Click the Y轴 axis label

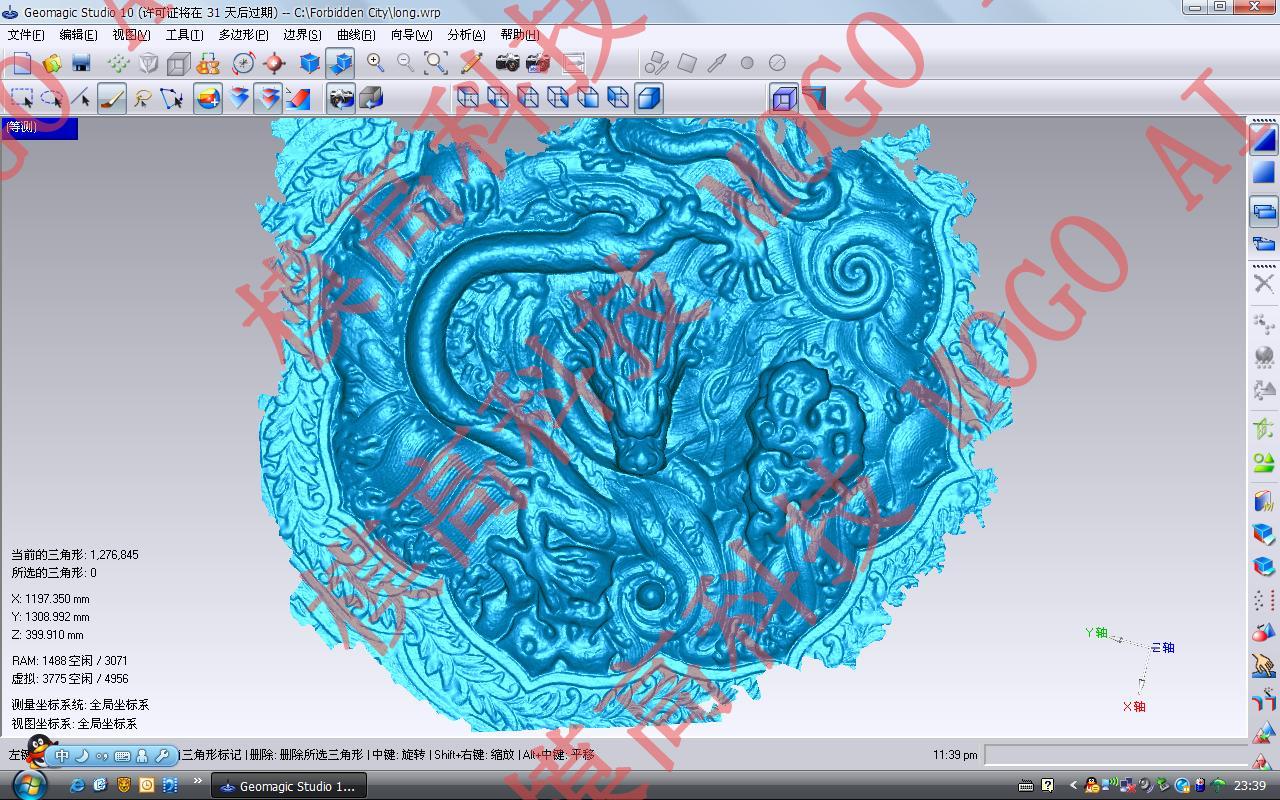click(x=1097, y=632)
